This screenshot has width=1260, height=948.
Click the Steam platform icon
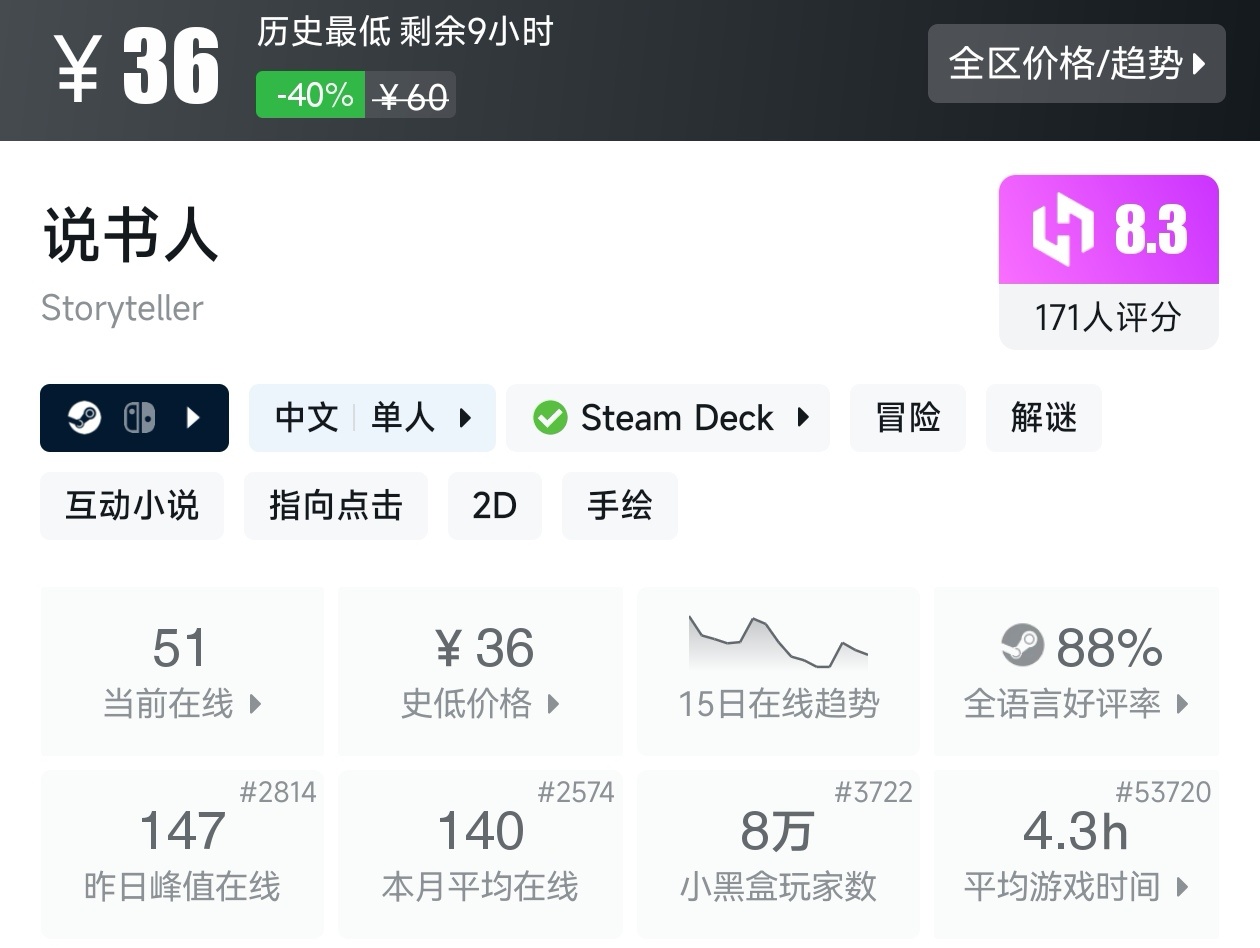(85, 418)
